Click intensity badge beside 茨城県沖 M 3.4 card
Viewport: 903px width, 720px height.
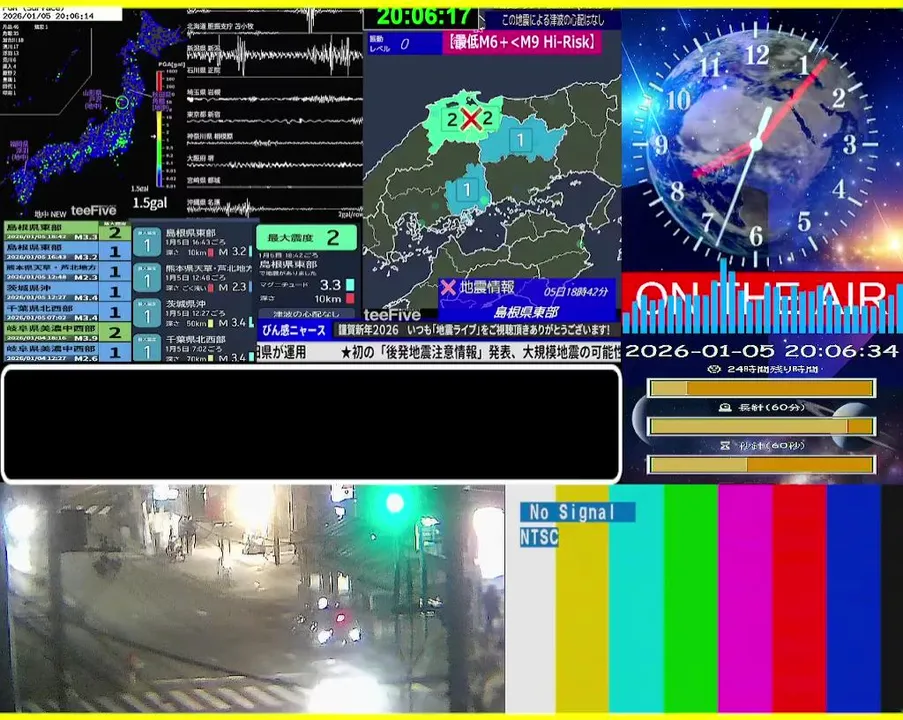click(x=147, y=314)
